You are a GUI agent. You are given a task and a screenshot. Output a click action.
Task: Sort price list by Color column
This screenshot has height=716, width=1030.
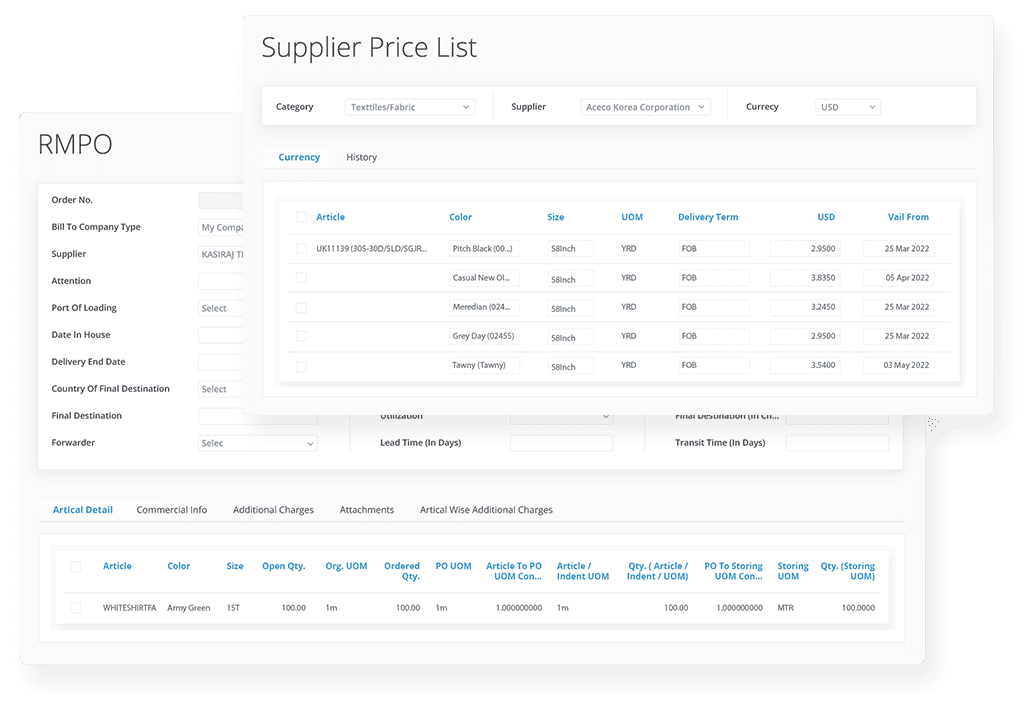[460, 217]
